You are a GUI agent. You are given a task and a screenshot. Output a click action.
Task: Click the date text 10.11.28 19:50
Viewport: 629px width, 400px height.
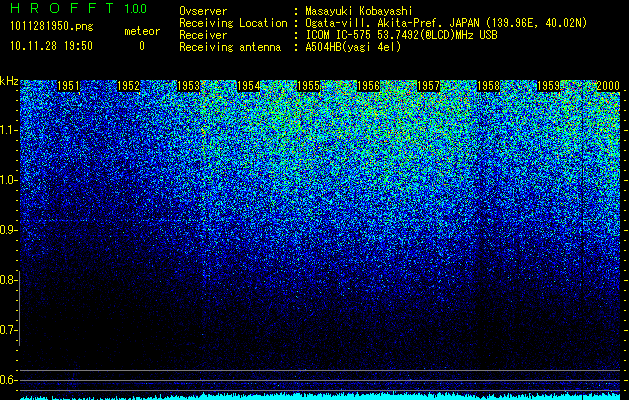pyautogui.click(x=51, y=46)
